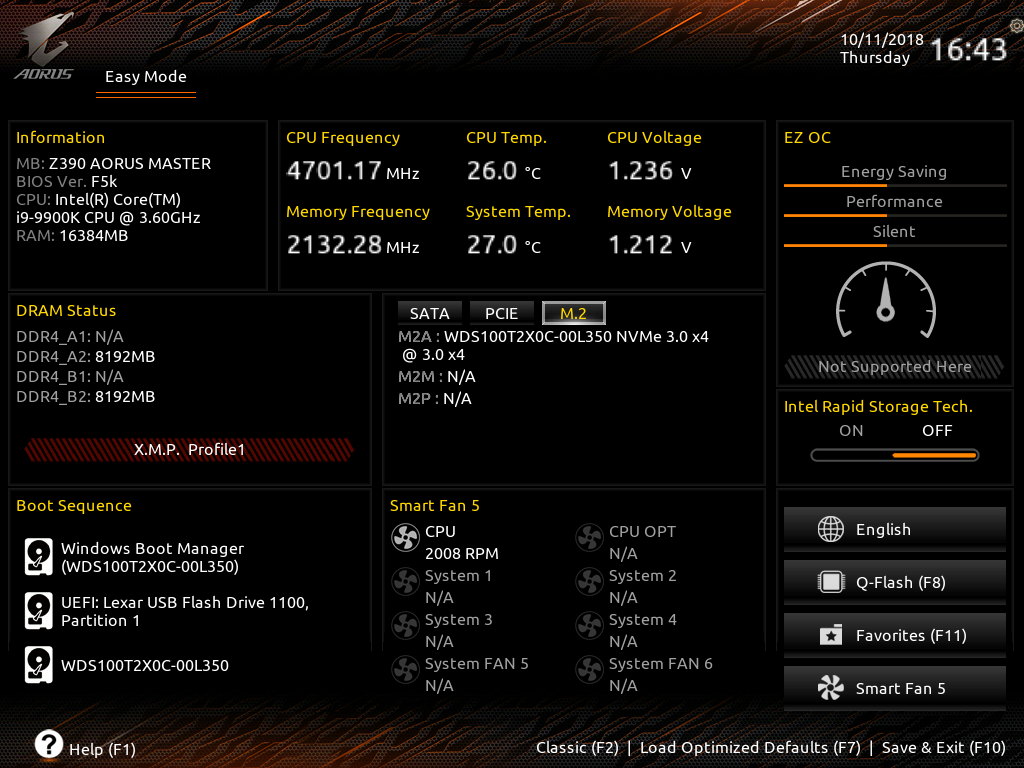Click the M2A WDS100T2X0C-00L350 NVMe entry
Image resolution: width=1024 pixels, height=768 pixels.
[553, 345]
